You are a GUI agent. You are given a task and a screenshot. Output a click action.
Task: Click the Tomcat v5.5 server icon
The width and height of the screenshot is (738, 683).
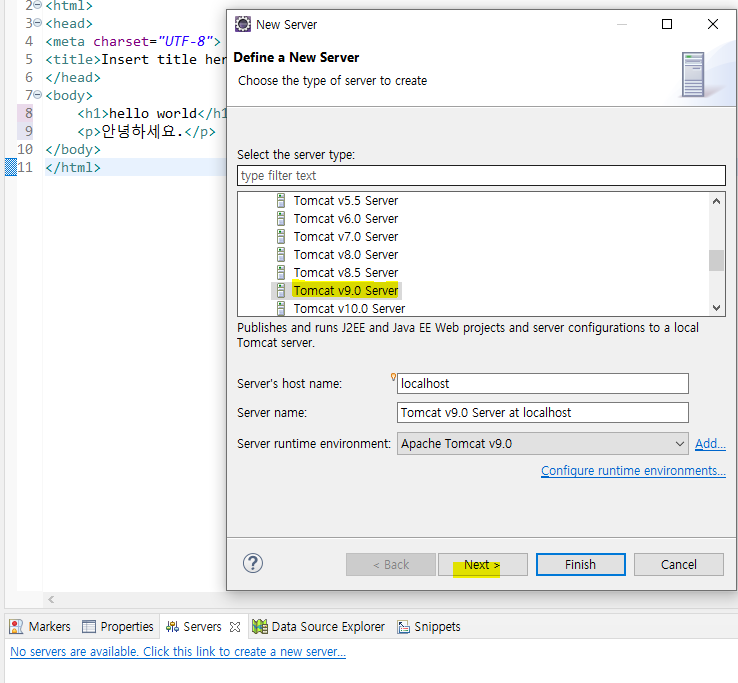pyautogui.click(x=281, y=201)
